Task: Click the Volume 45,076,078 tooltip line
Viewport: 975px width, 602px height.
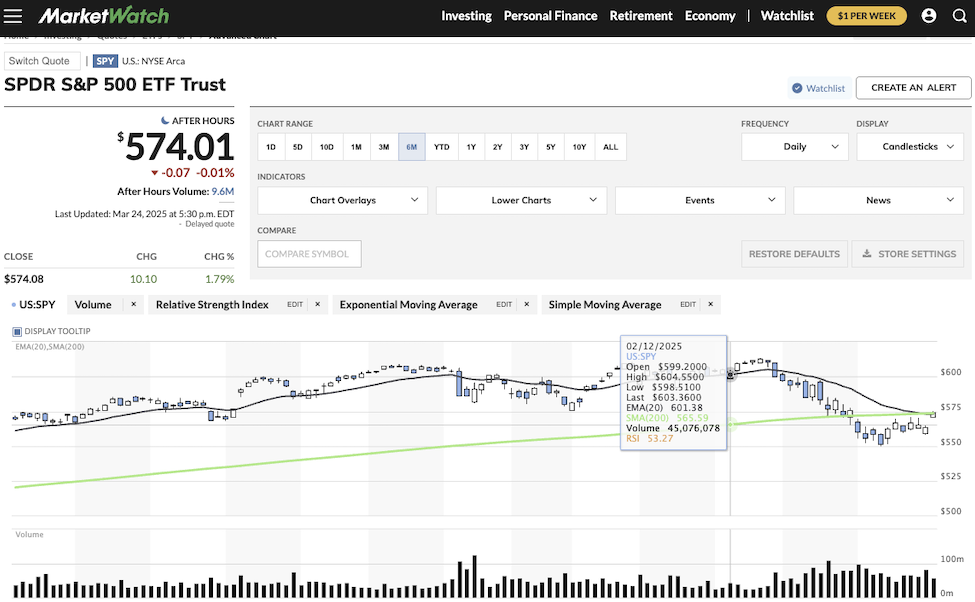Action: tap(673, 428)
